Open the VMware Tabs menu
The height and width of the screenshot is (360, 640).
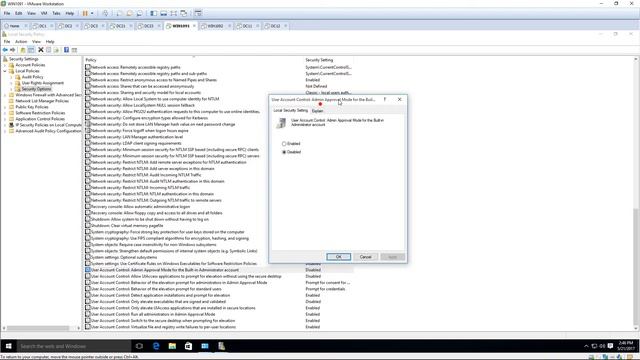pos(56,13)
